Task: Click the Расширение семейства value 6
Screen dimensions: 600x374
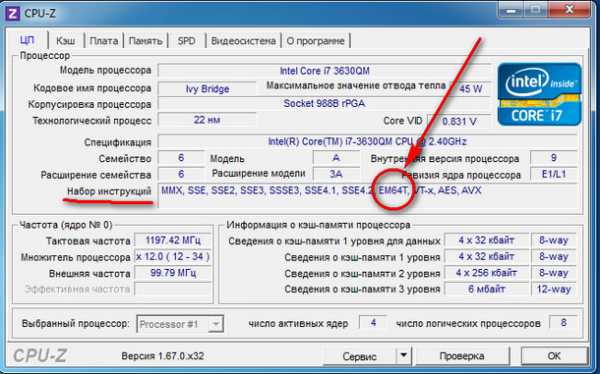Action: (181, 174)
